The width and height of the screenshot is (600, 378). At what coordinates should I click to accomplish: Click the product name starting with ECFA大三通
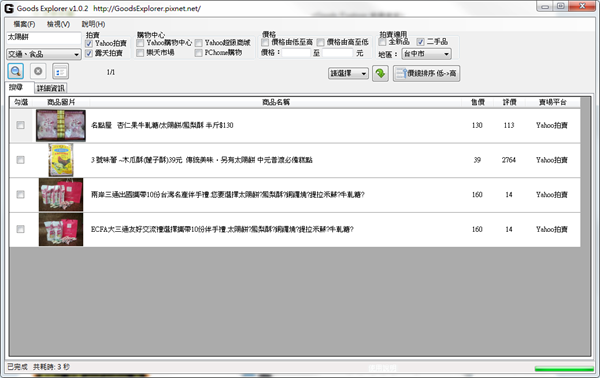point(222,229)
